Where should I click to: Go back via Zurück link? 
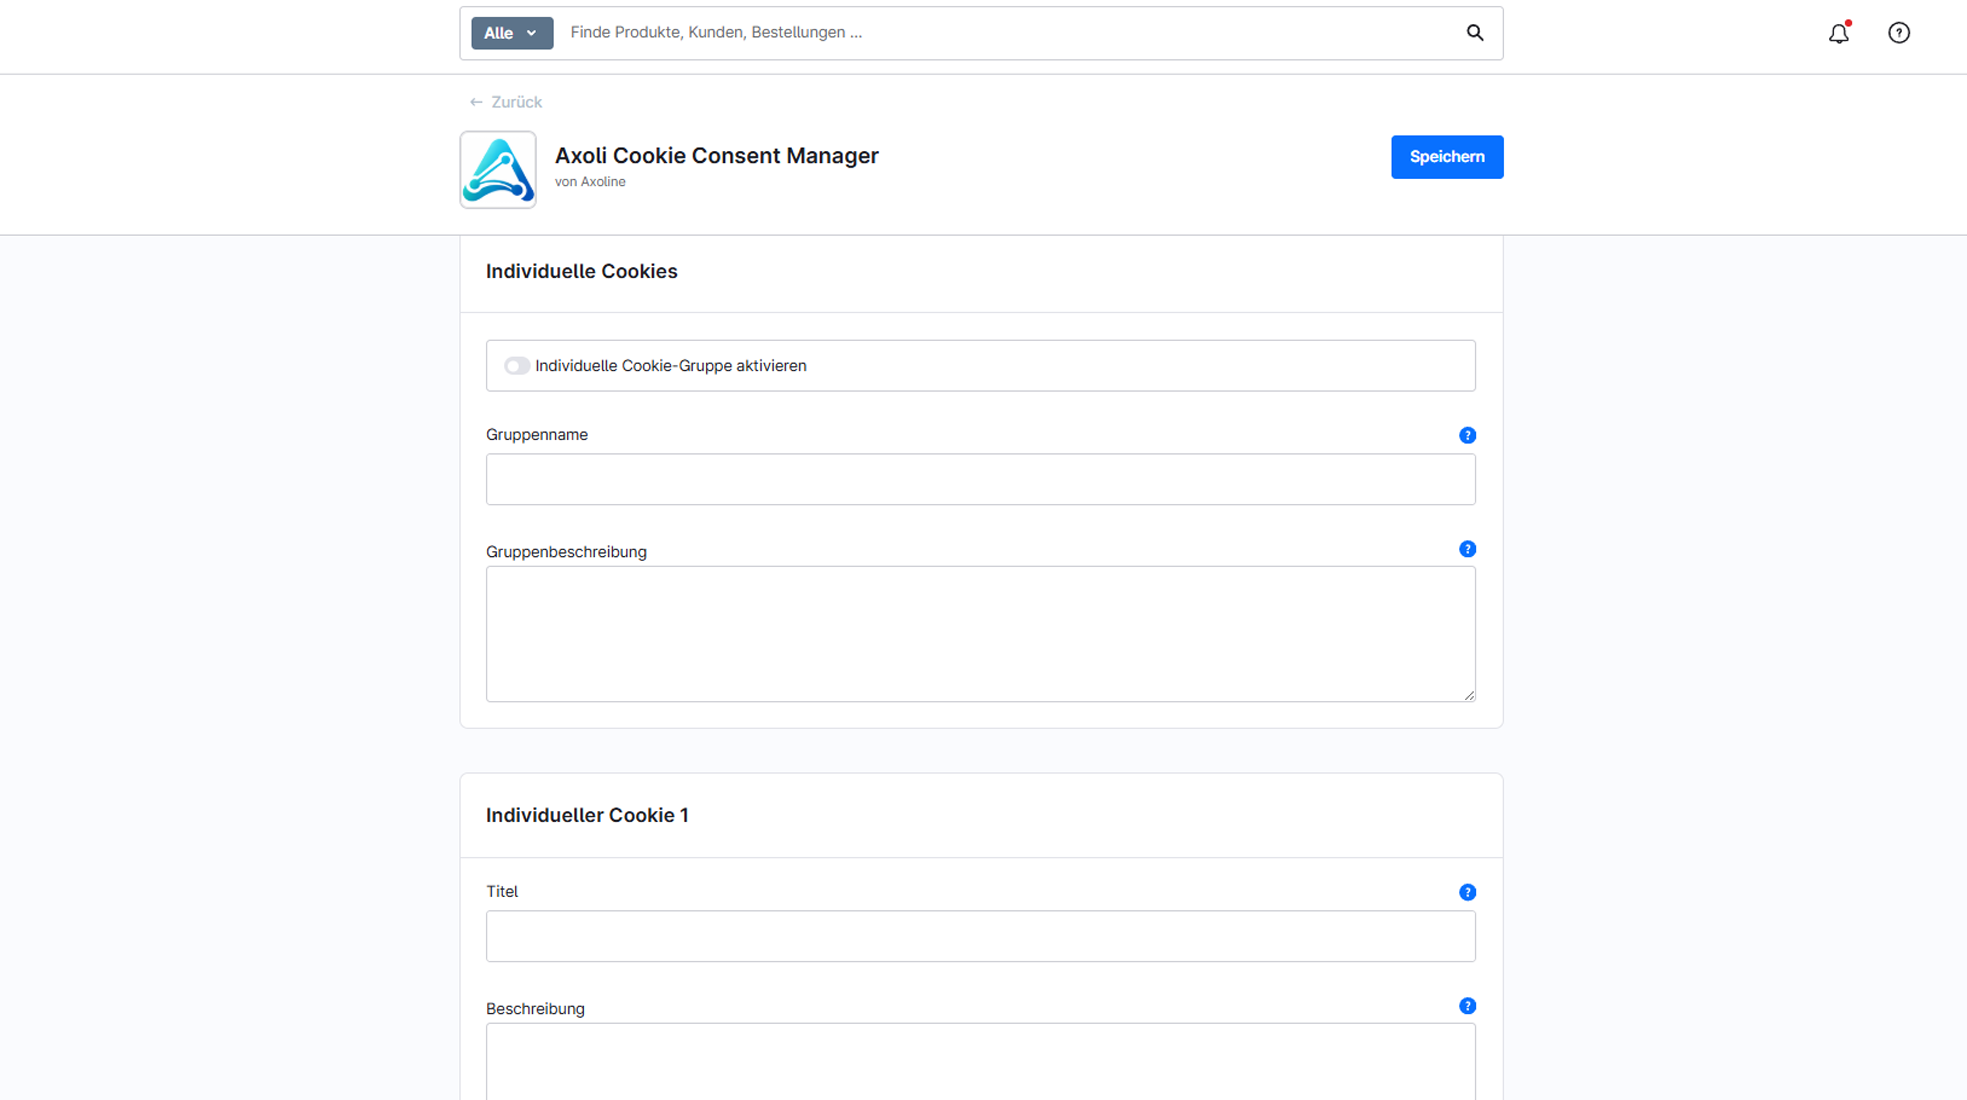point(506,102)
